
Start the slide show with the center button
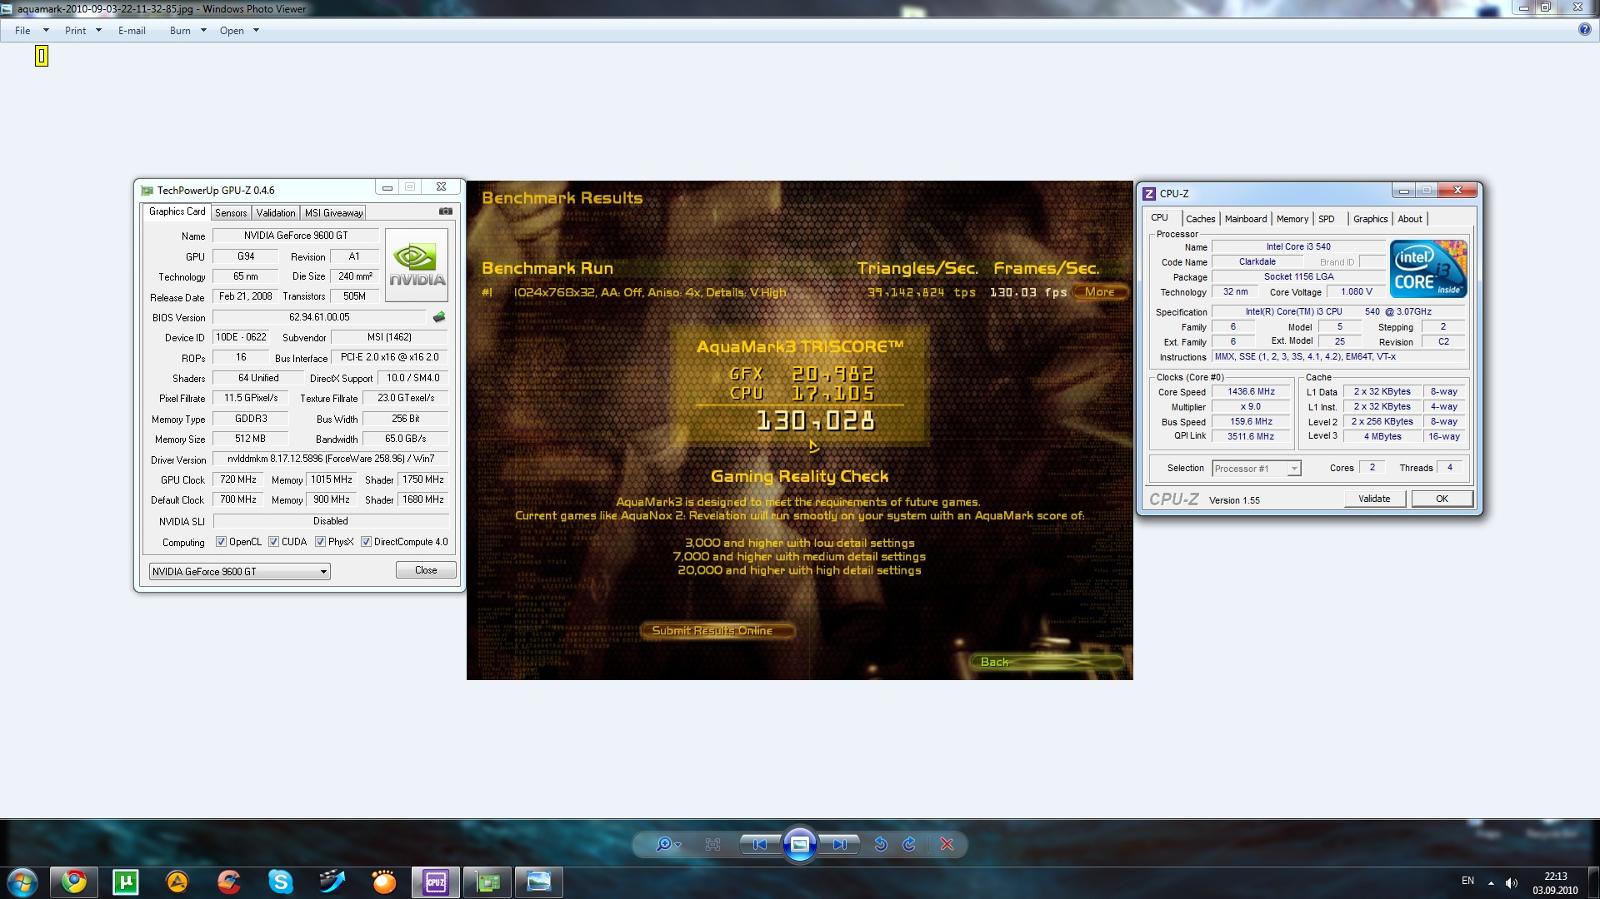click(800, 844)
